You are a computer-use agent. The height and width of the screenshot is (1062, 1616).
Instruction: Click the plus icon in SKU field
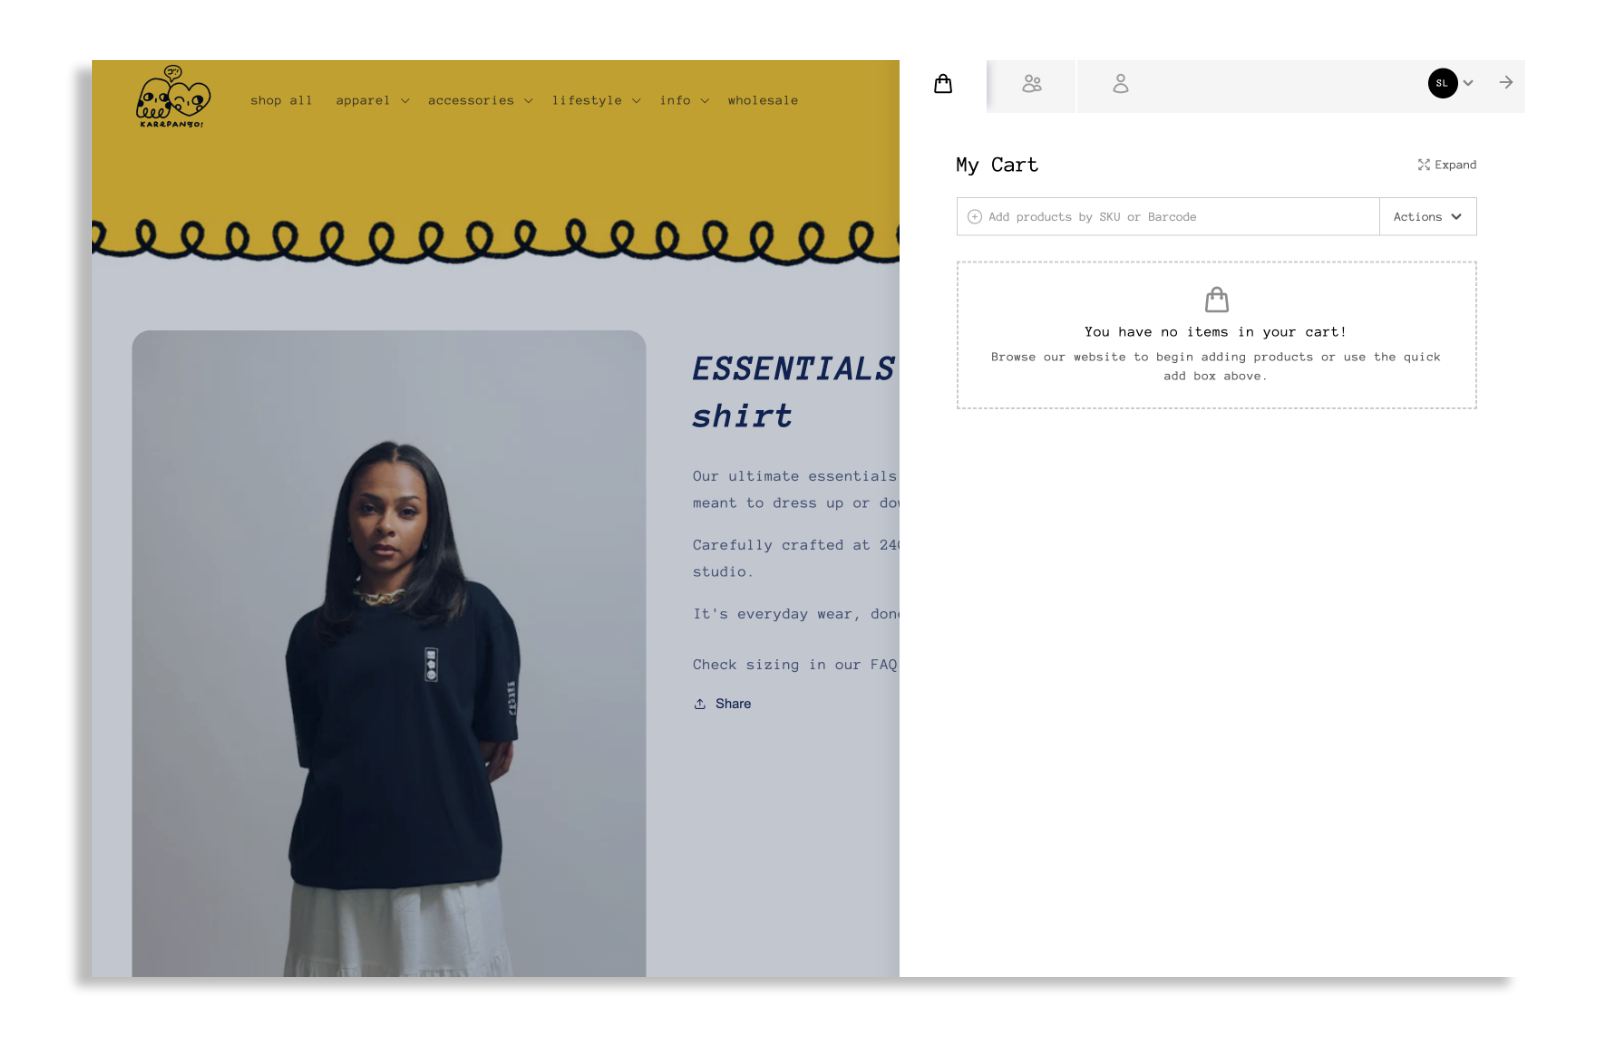974,217
